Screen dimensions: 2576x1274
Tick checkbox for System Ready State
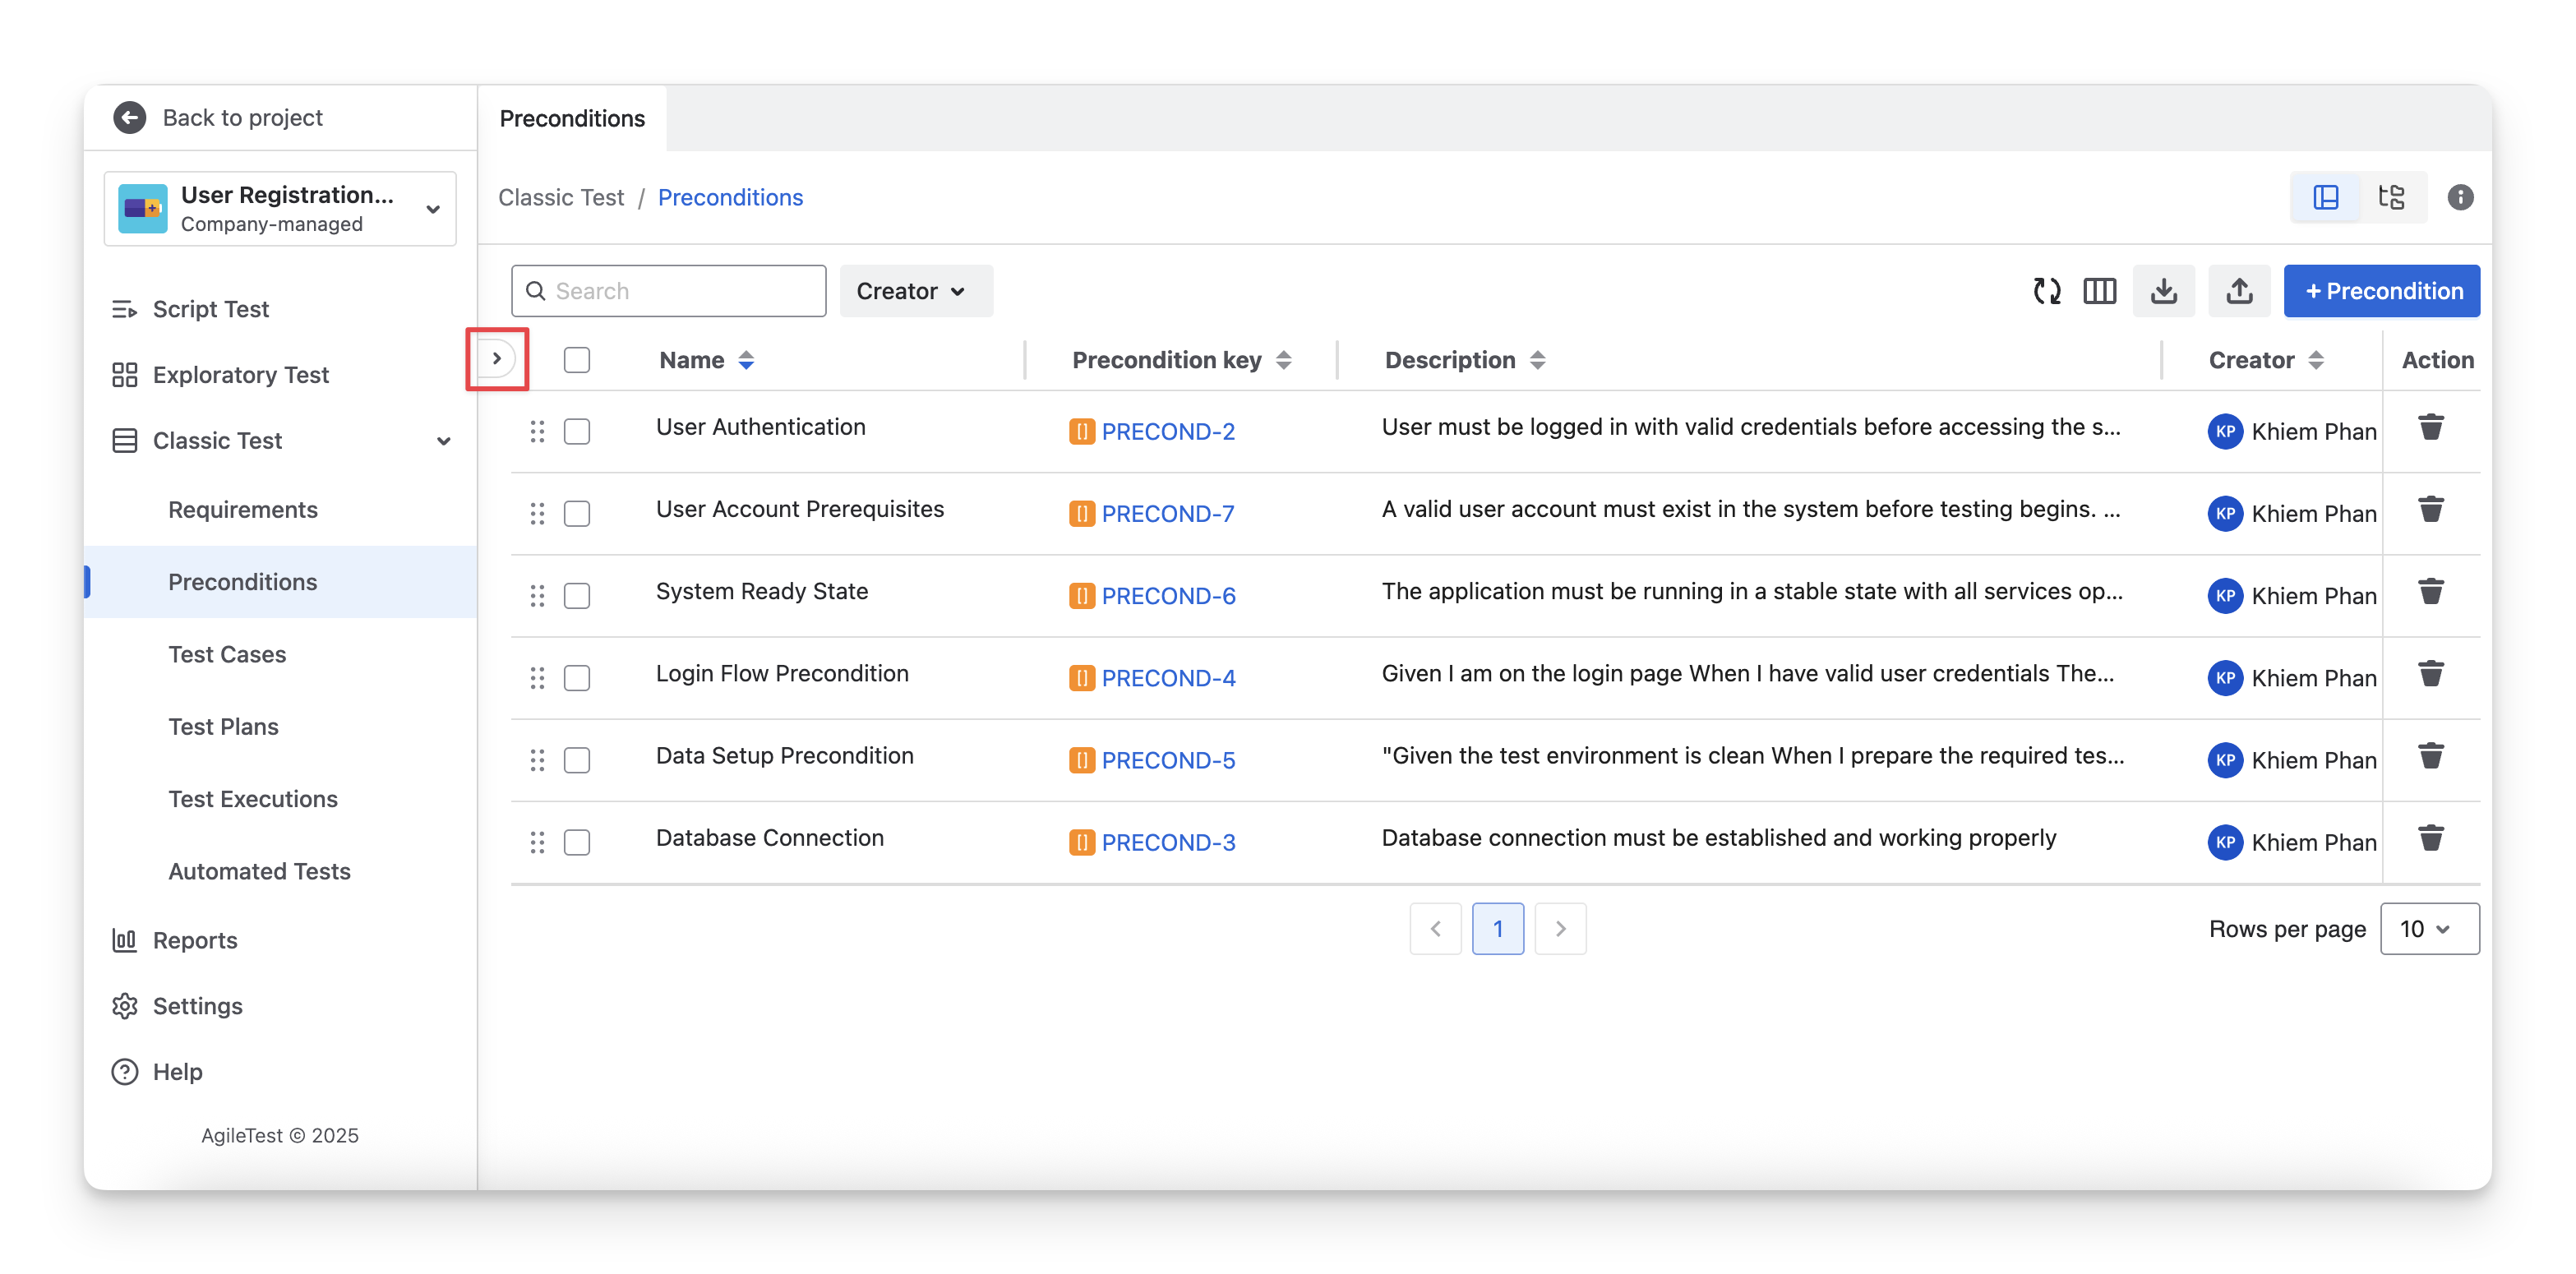pyautogui.click(x=577, y=596)
